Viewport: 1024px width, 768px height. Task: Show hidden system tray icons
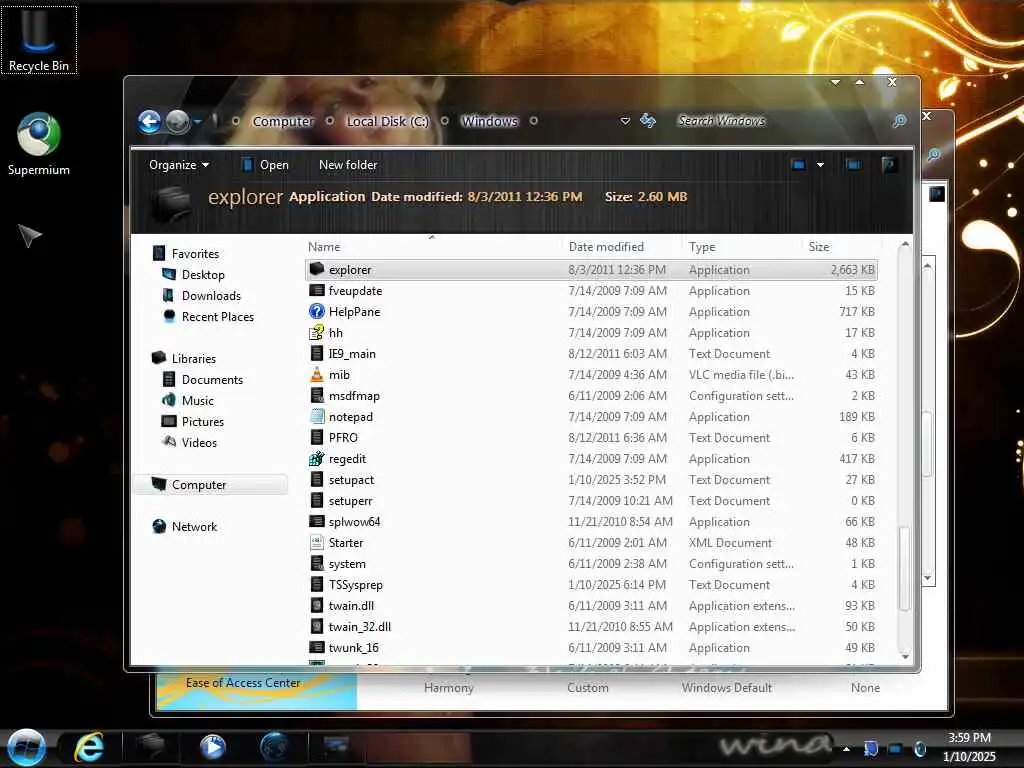coord(846,748)
